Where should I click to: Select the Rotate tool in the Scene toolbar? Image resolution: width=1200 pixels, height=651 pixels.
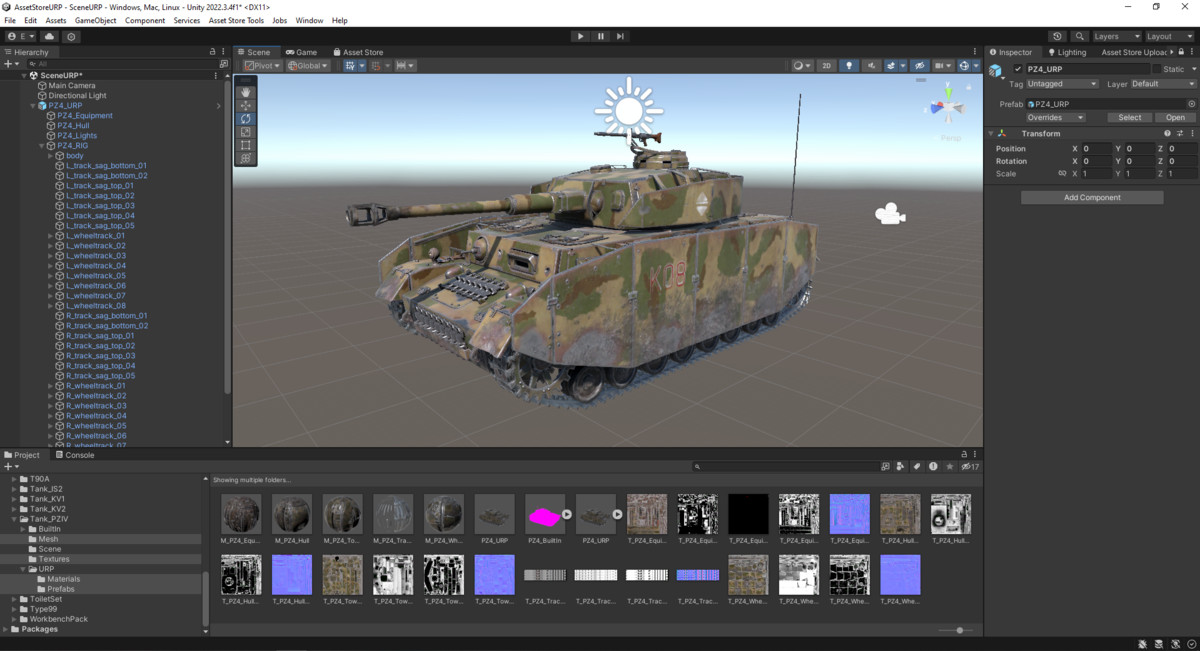pos(245,118)
